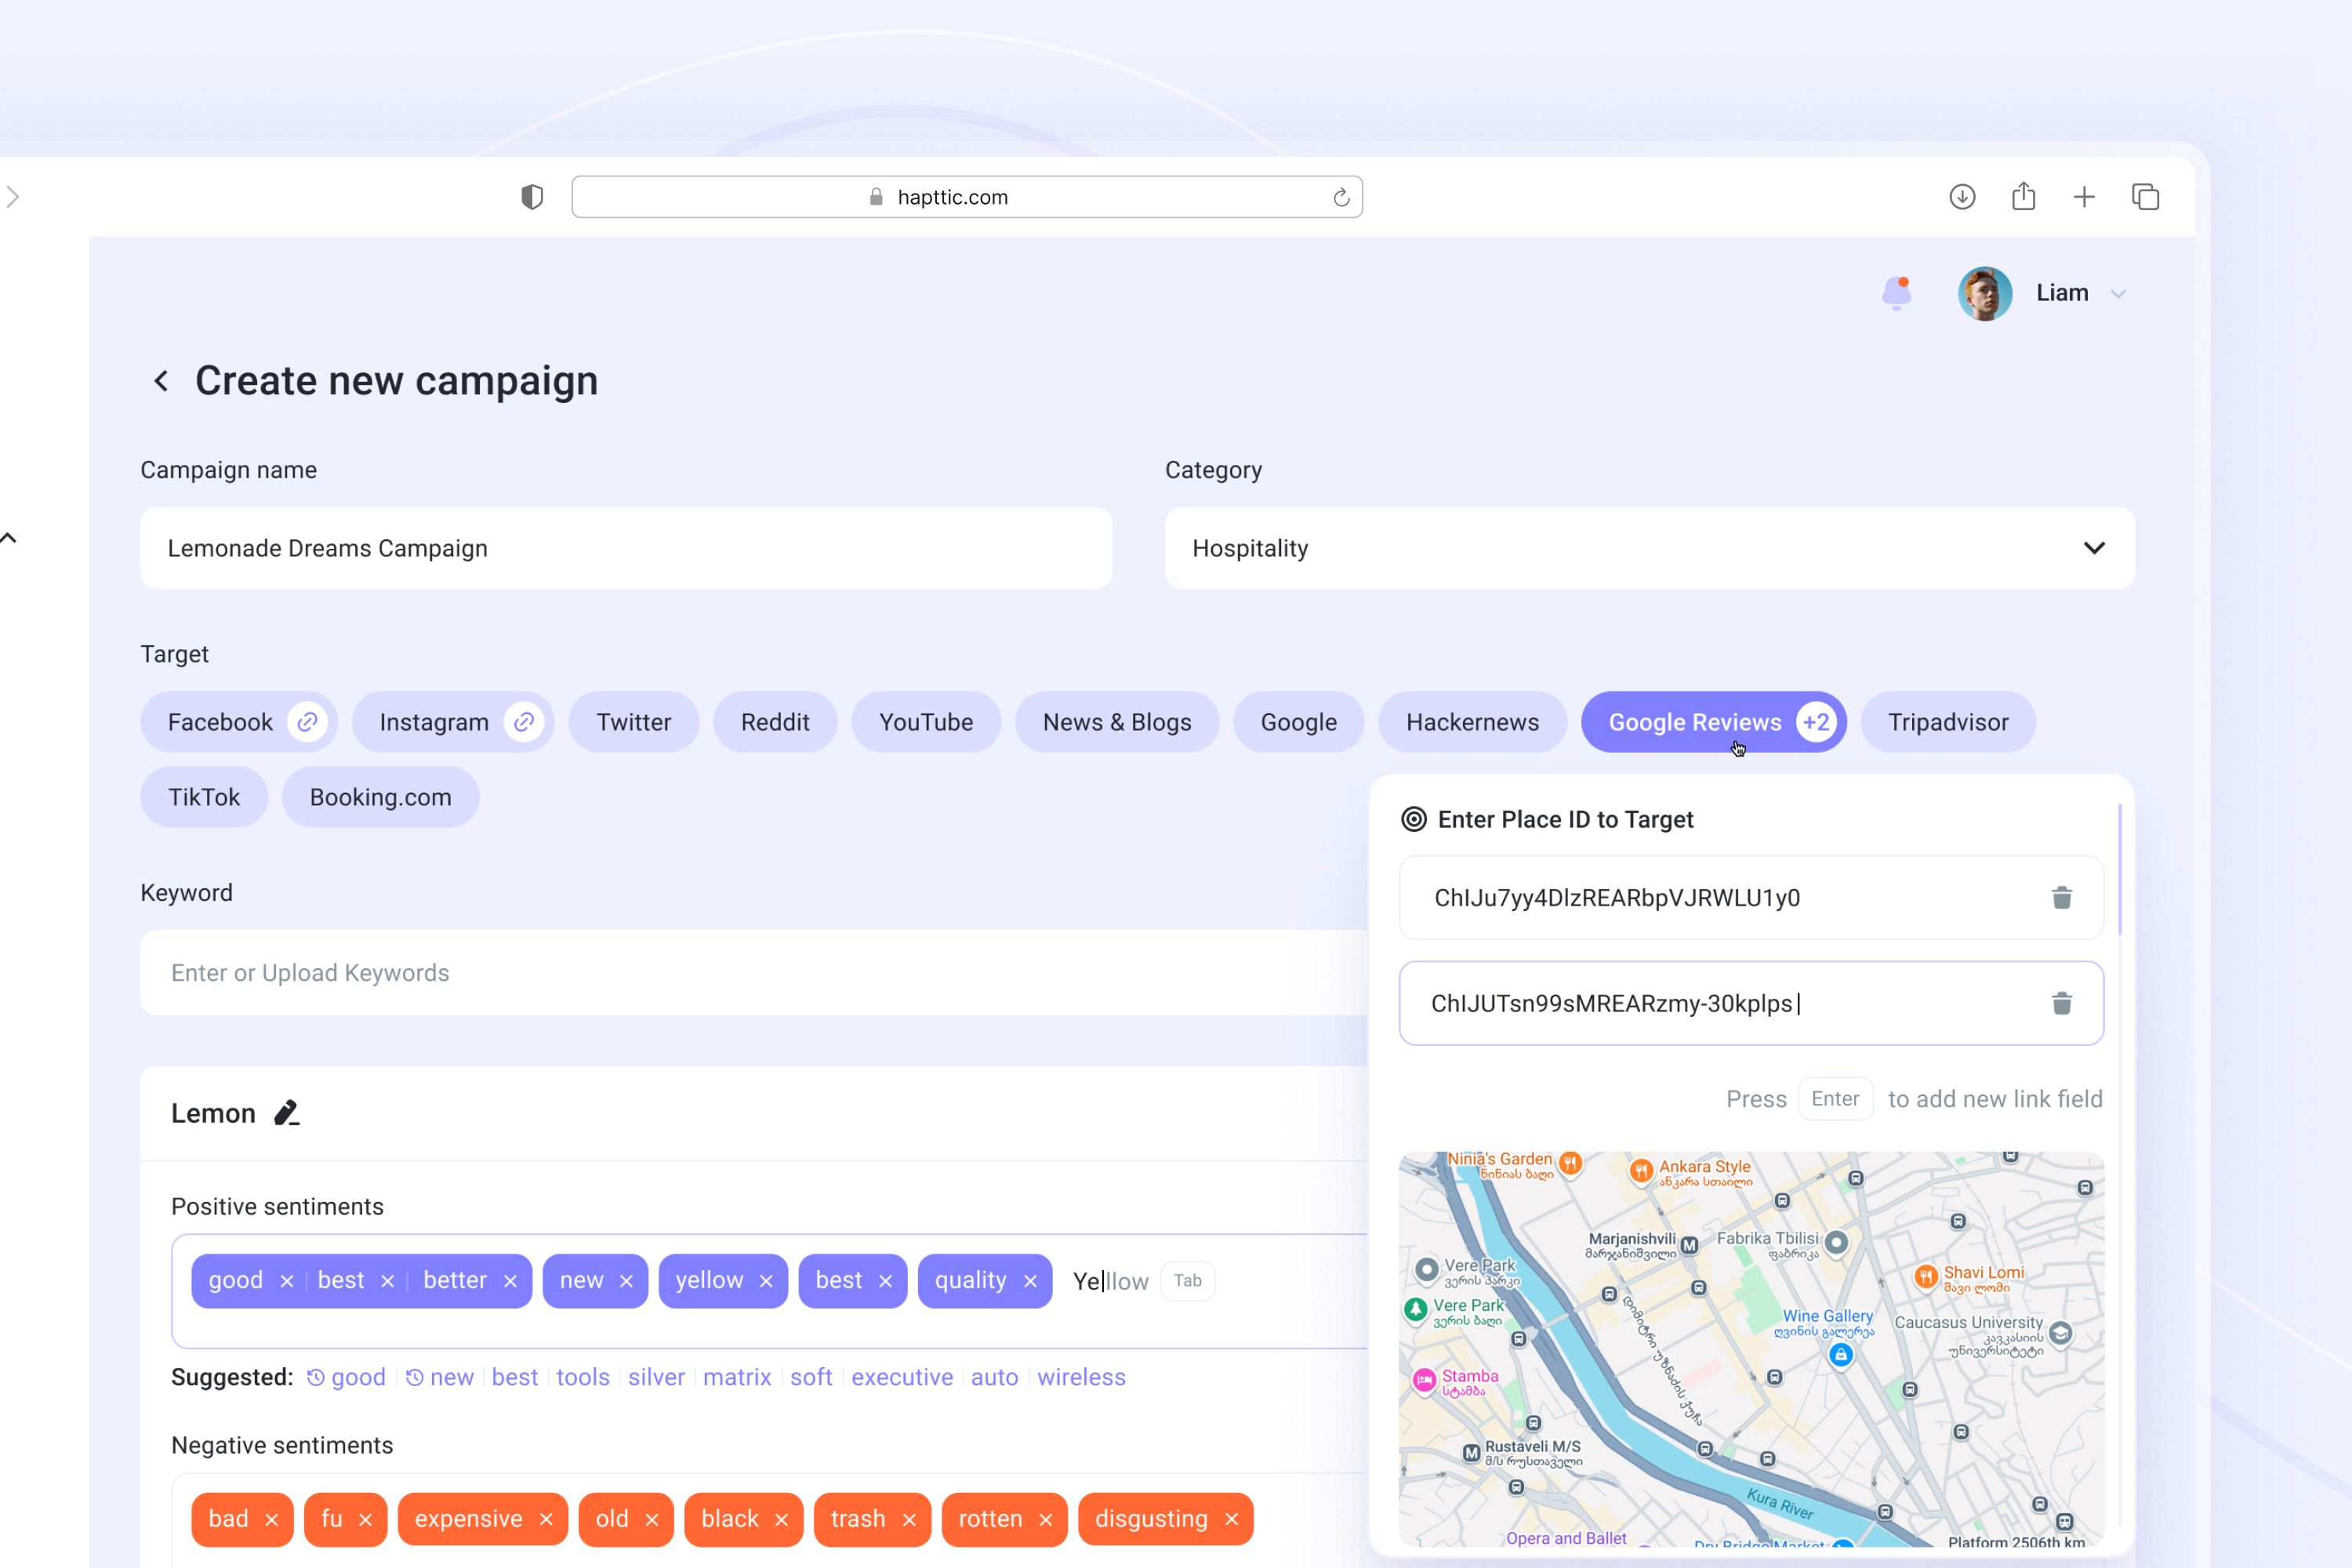Reload the hapttic.com page
This screenshot has height=1568, width=2352.
(x=1341, y=197)
